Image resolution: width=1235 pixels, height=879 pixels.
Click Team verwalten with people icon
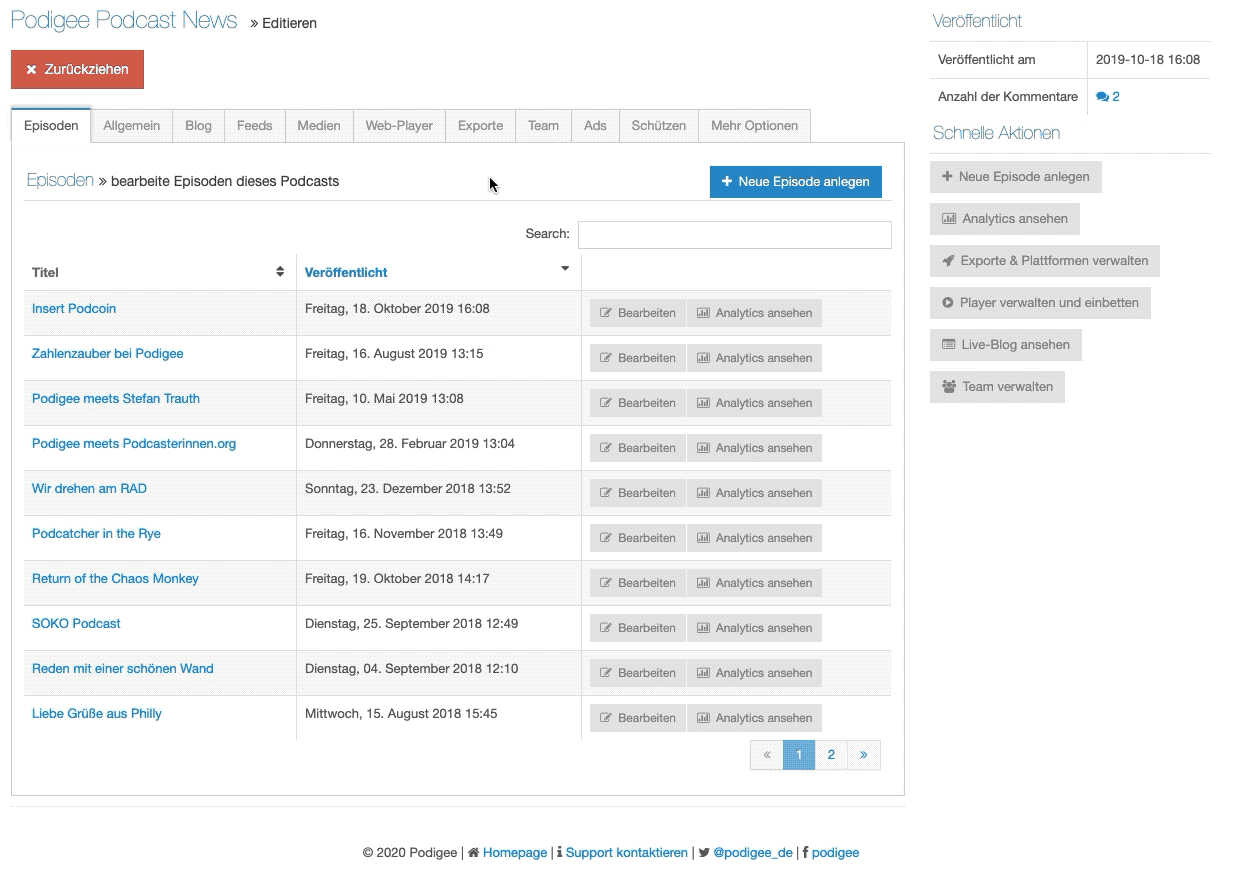997,387
